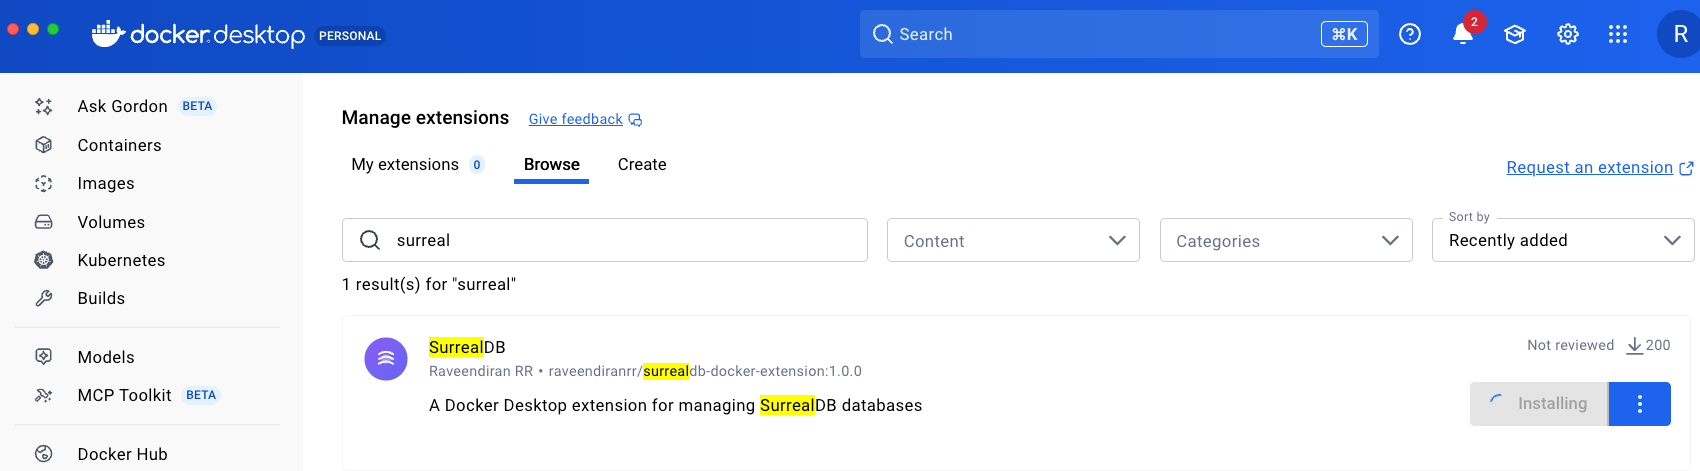Click the PERSONAL plan badge
This screenshot has height=471, width=1700.
[350, 36]
